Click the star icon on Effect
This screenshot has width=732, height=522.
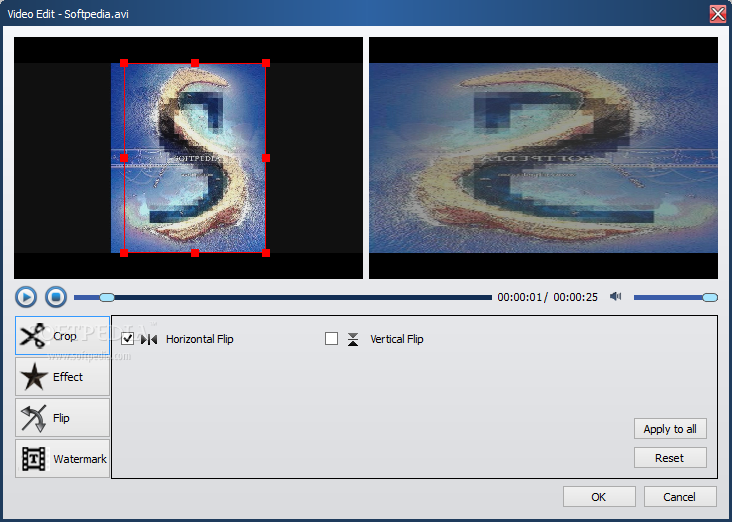click(x=34, y=377)
